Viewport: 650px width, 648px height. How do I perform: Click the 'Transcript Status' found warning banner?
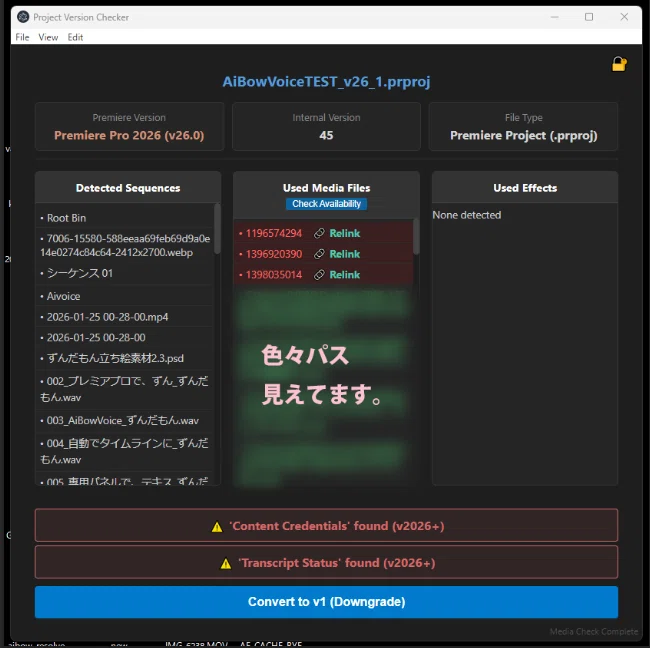326,563
